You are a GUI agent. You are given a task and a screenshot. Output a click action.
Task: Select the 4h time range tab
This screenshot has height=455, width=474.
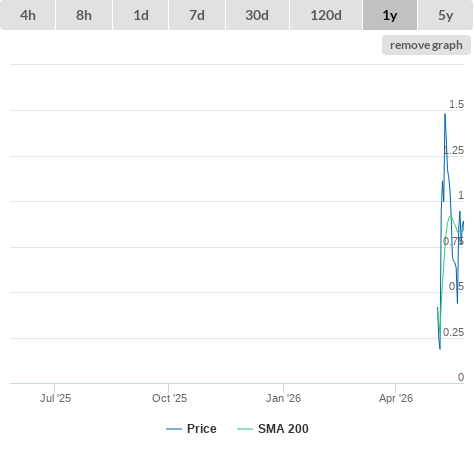27,15
